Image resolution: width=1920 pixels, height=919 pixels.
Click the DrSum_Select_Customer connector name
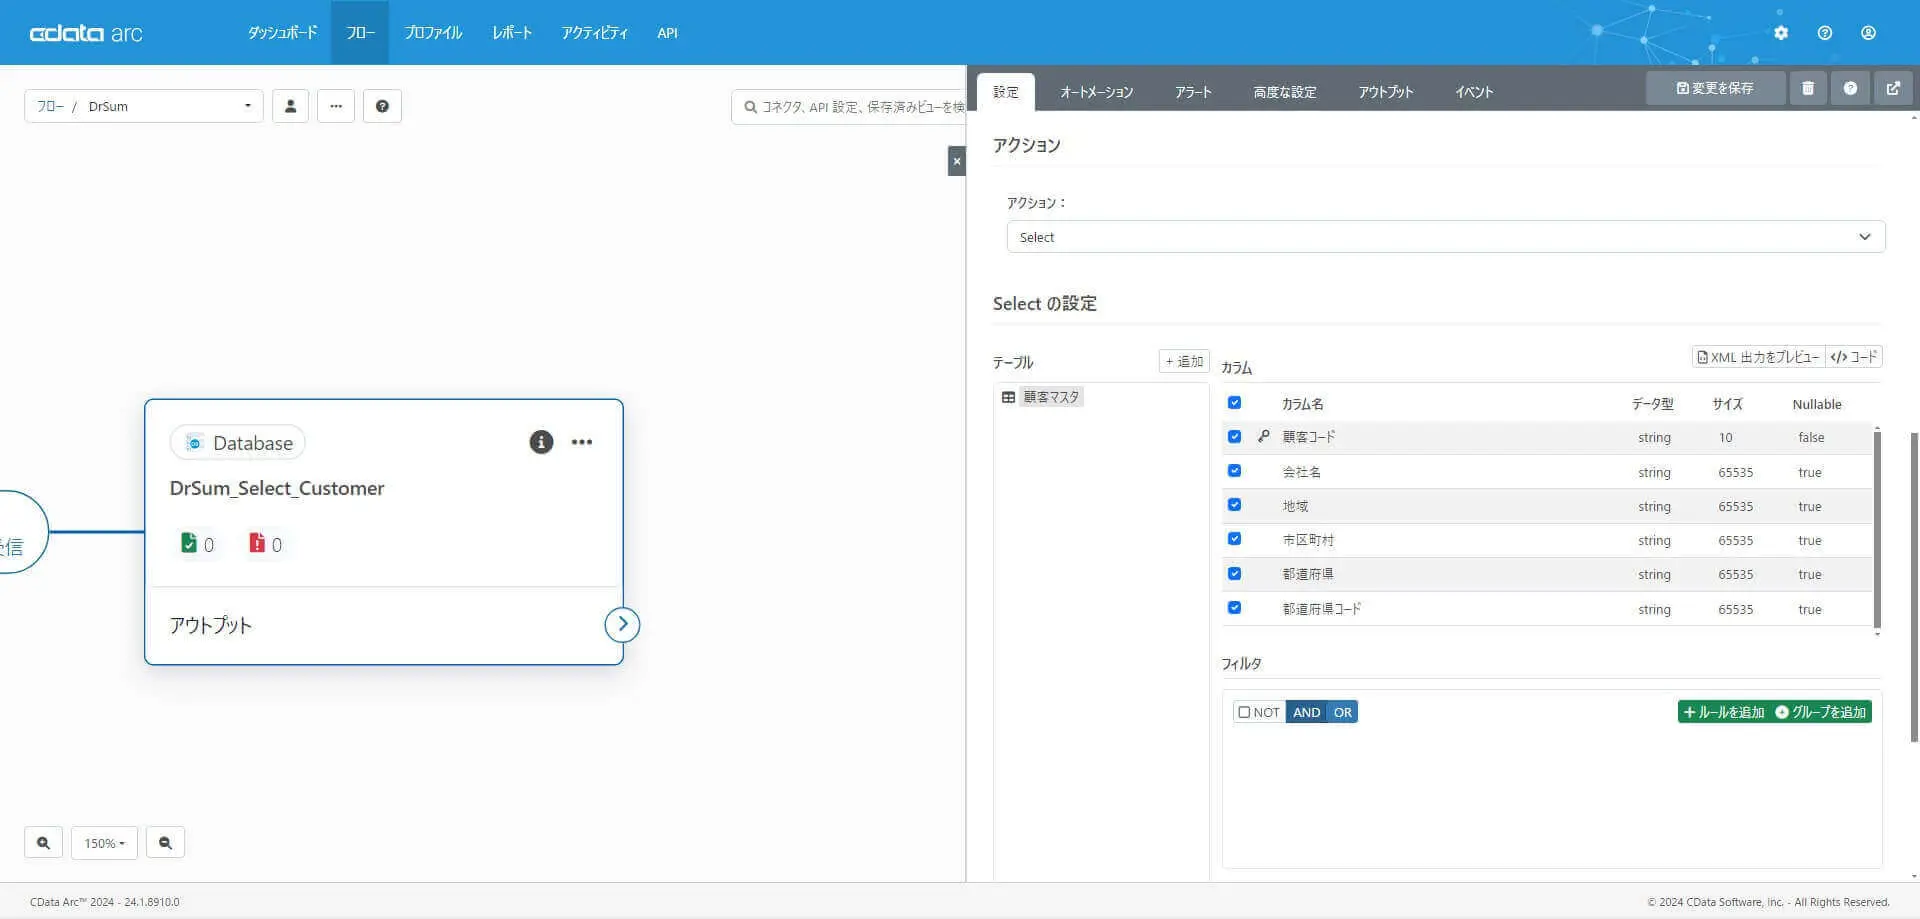pyautogui.click(x=277, y=488)
